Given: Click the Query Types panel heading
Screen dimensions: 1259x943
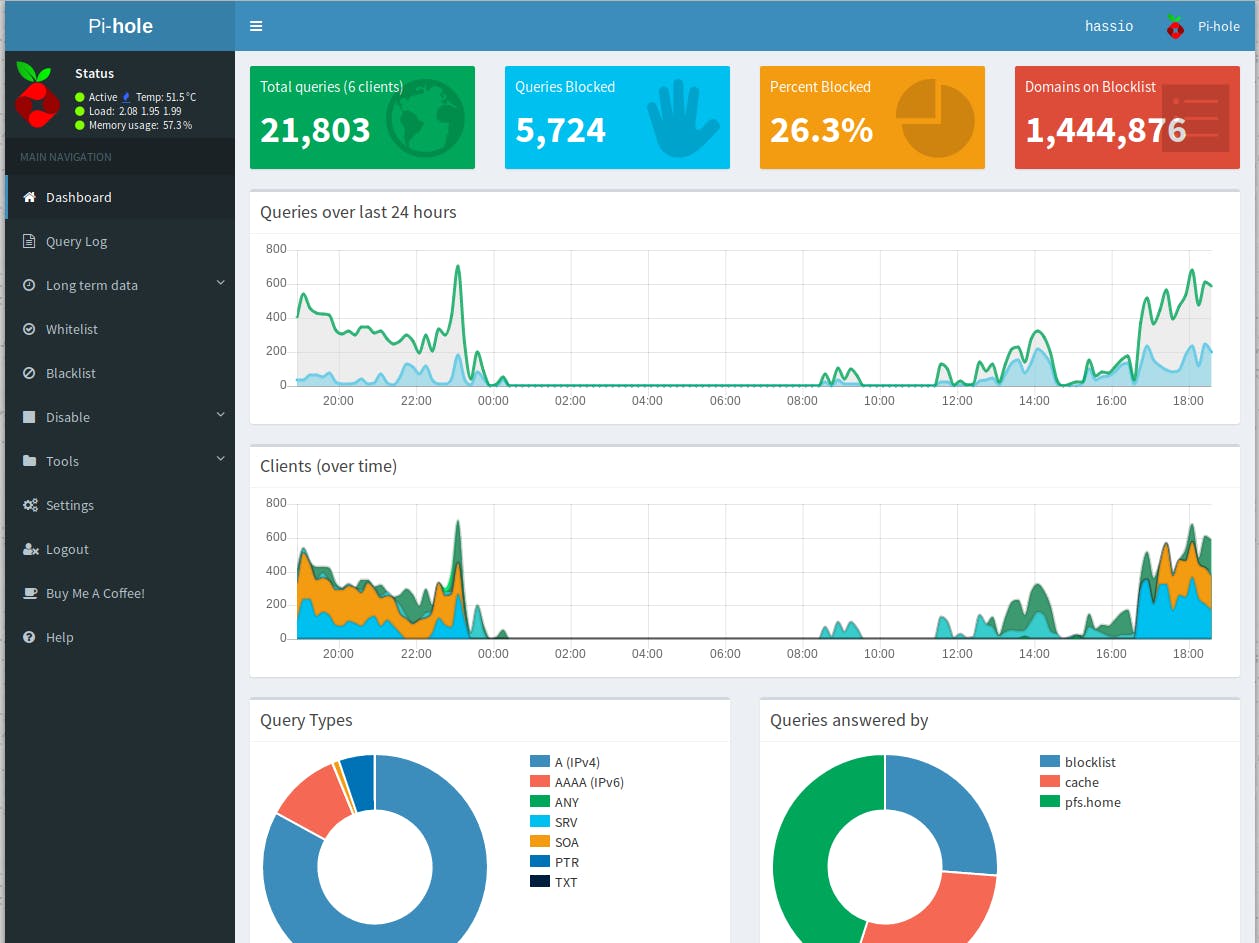Looking at the screenshot, I should coord(306,720).
